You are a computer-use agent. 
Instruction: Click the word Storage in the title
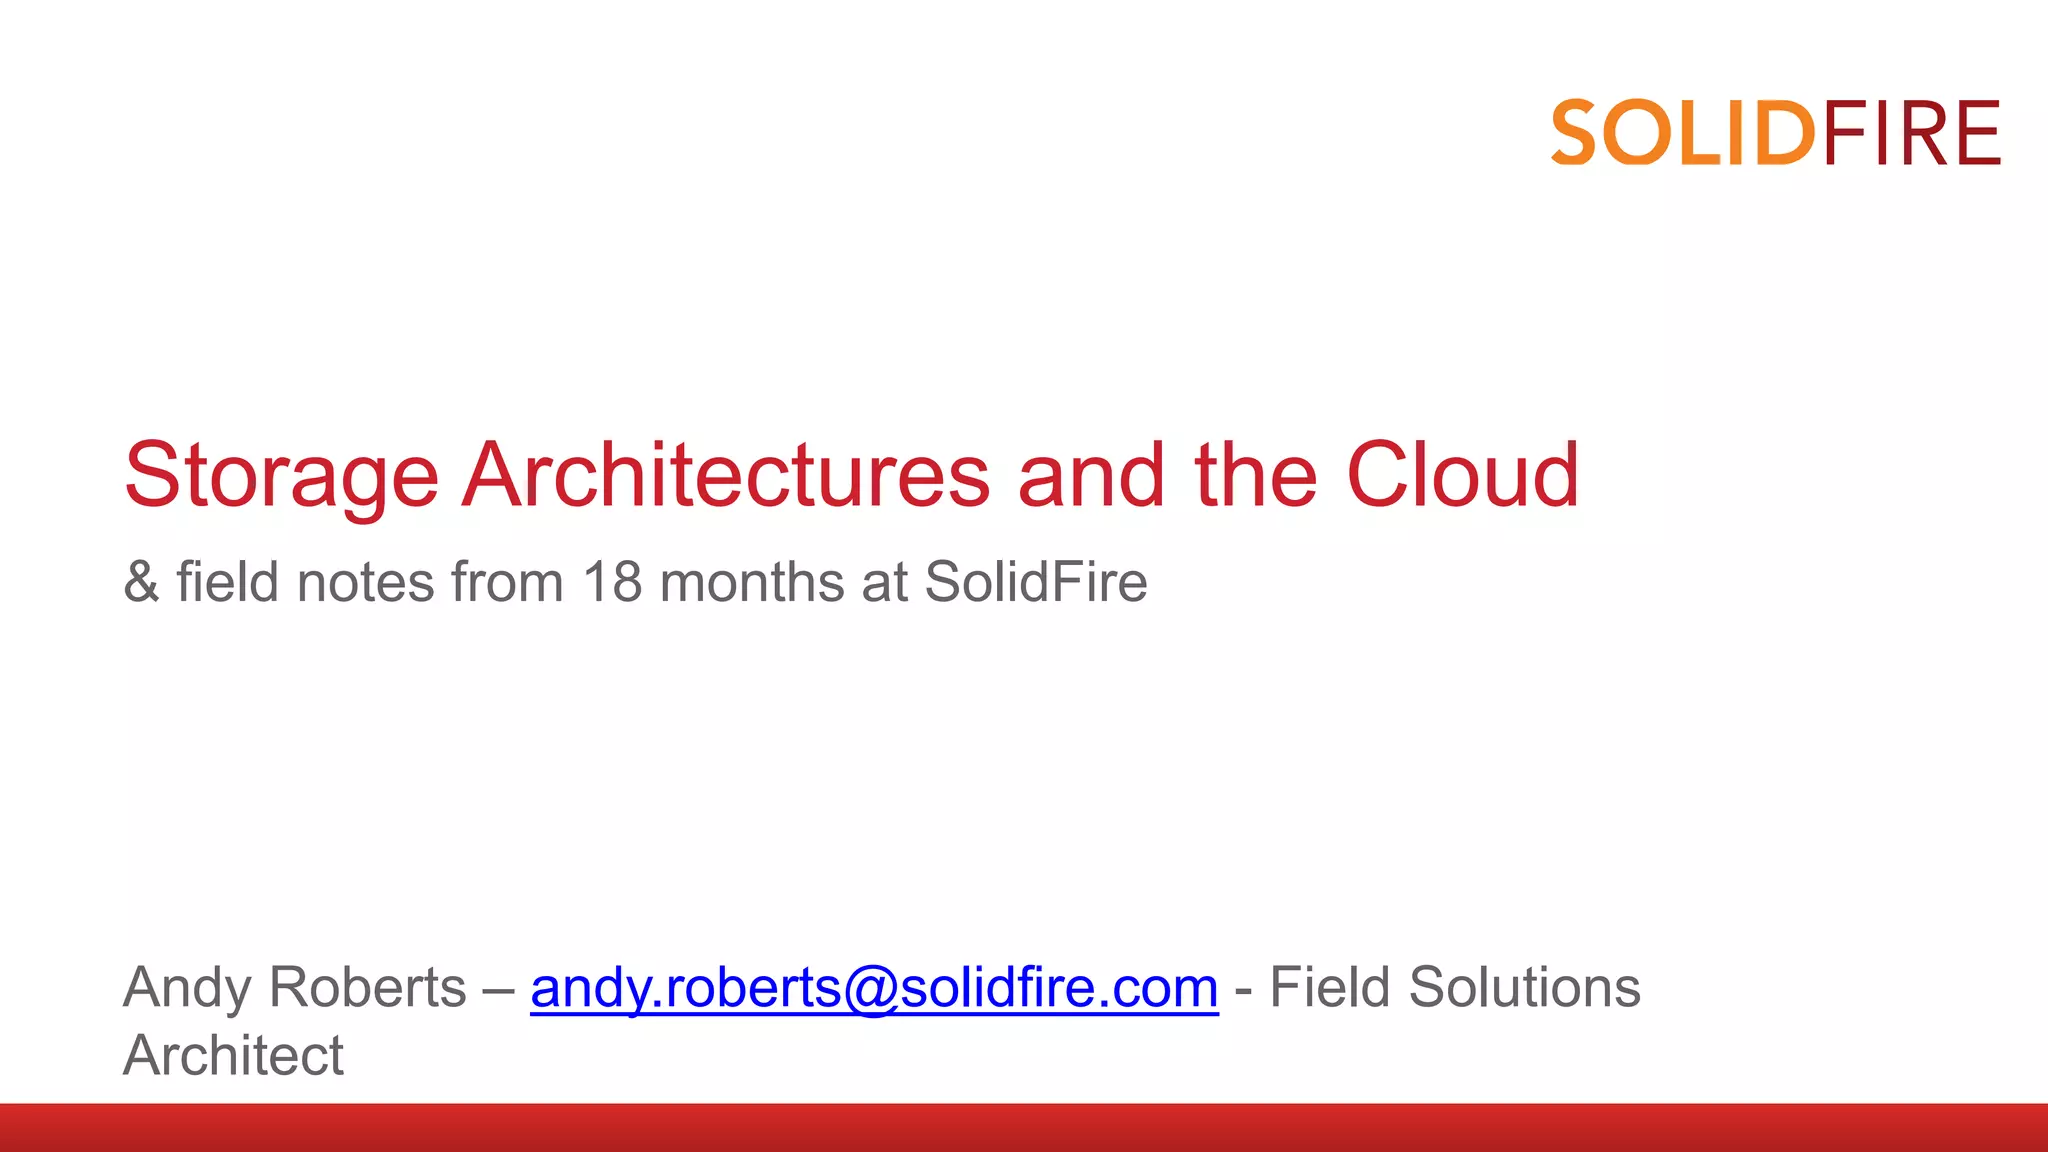[x=281, y=478]
